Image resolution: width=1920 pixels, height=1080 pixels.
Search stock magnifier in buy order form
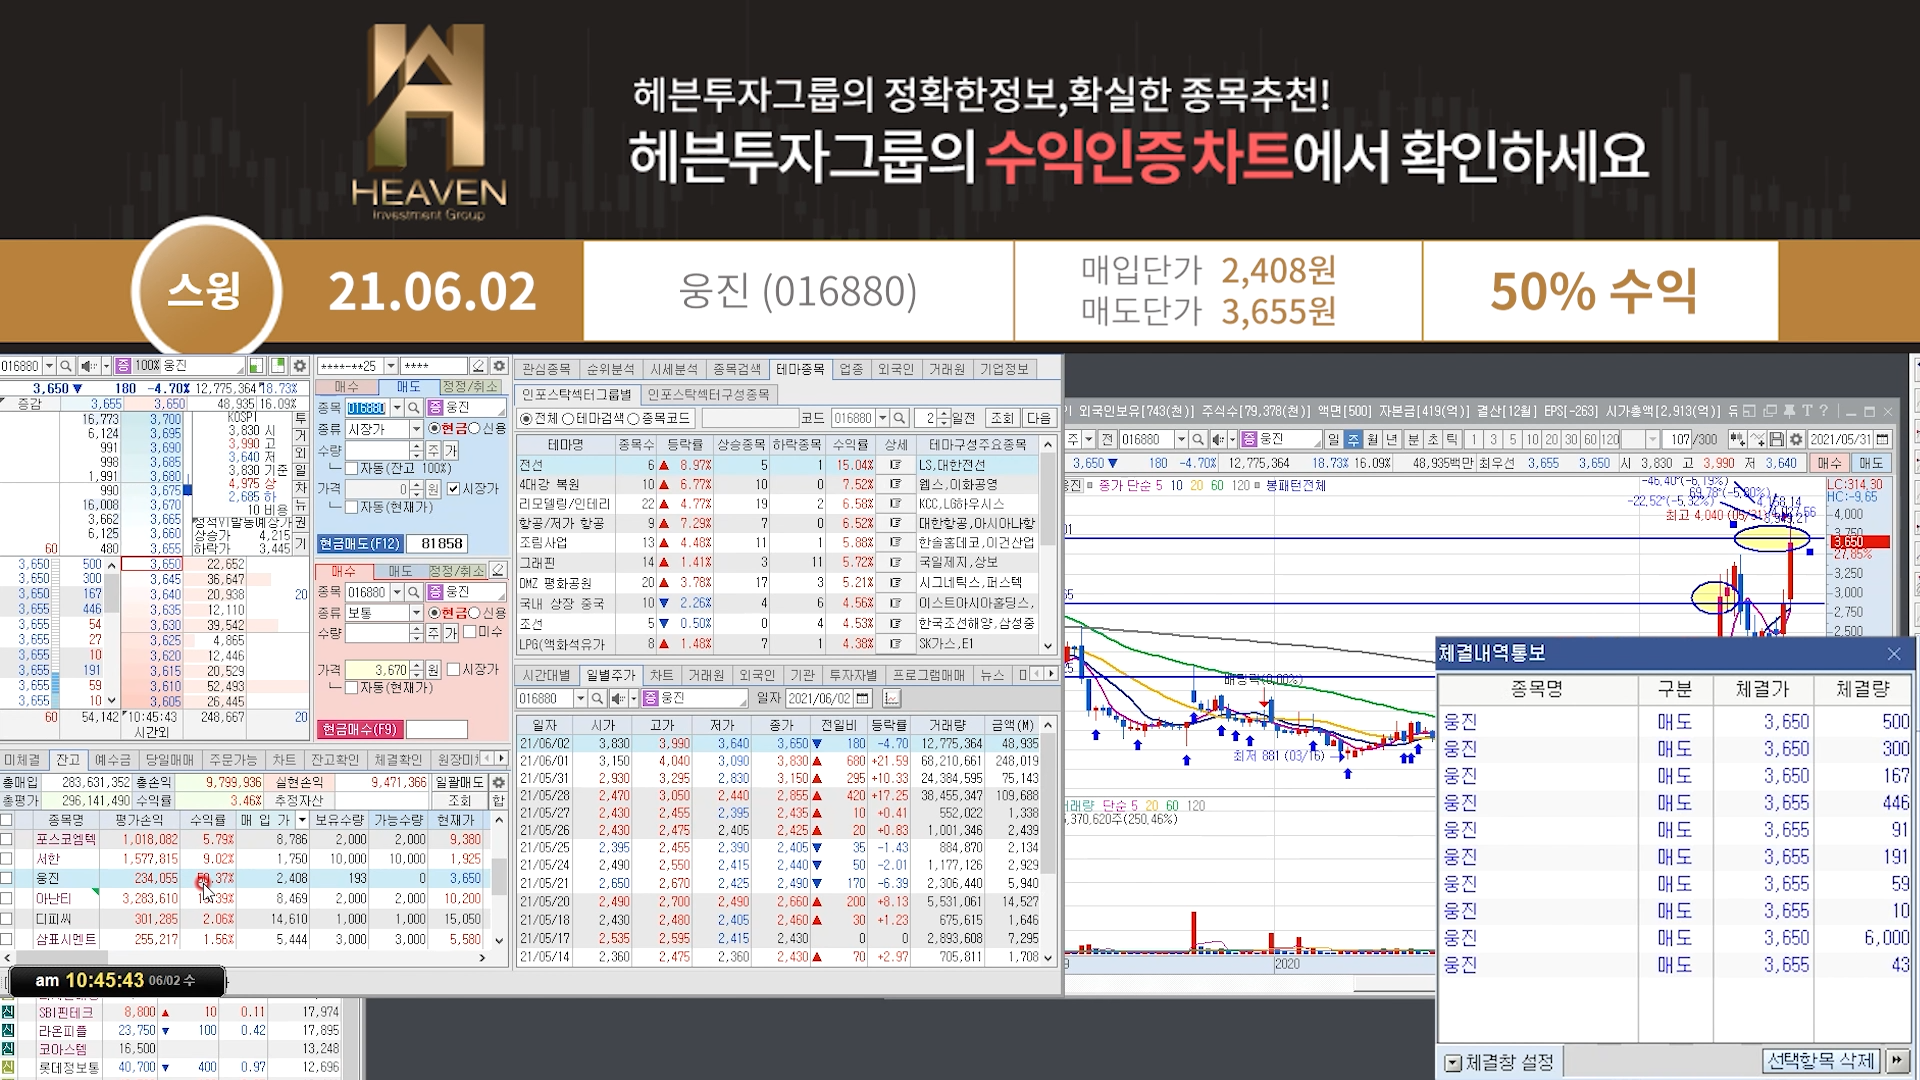click(x=414, y=592)
